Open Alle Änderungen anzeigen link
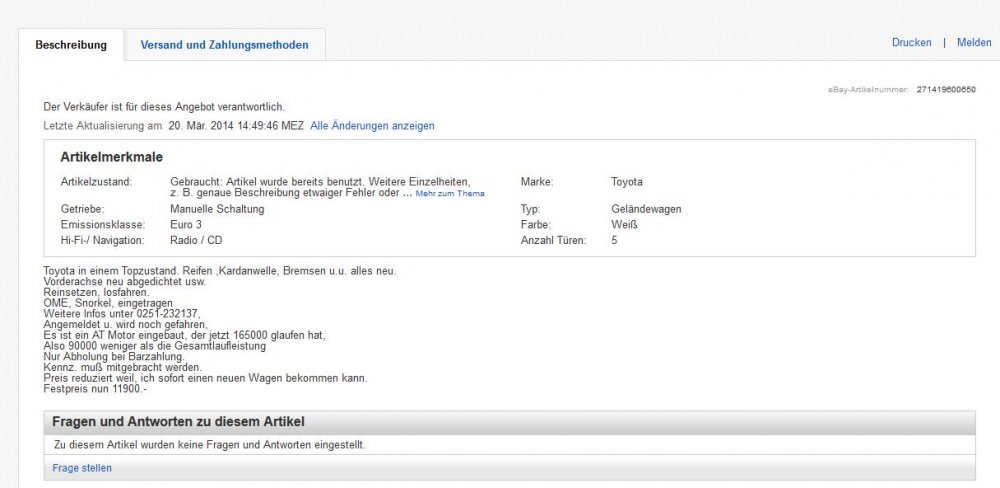Image resolution: width=1000 pixels, height=488 pixels. point(372,126)
